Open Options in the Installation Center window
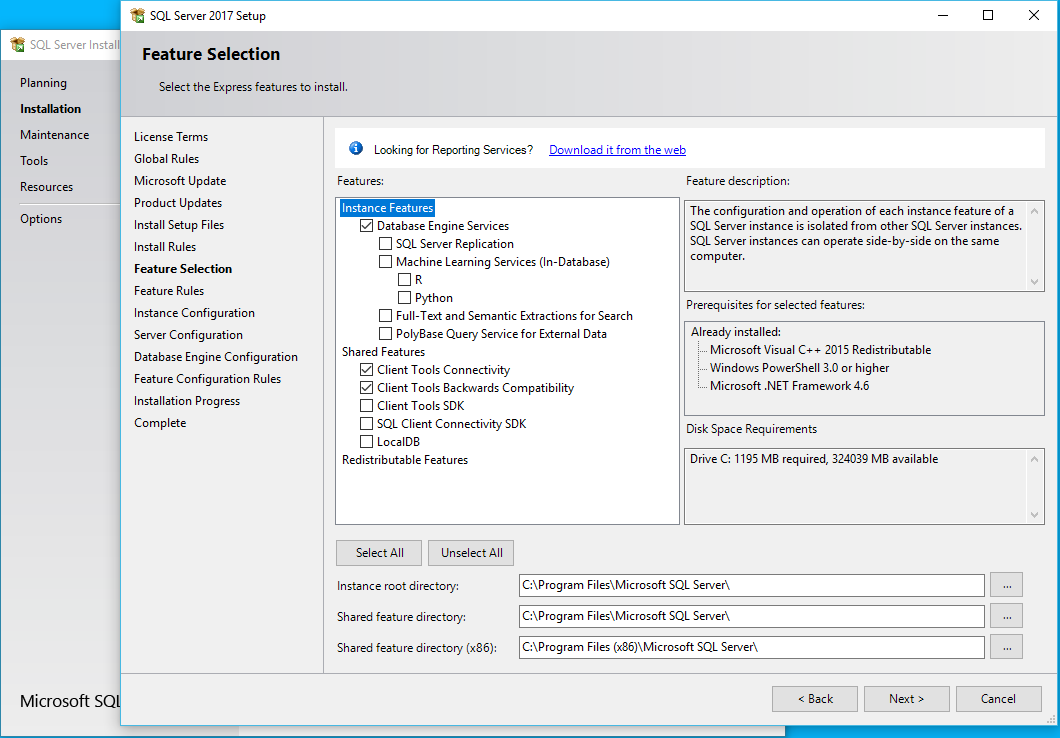The height and width of the screenshot is (738, 1060). (41, 219)
